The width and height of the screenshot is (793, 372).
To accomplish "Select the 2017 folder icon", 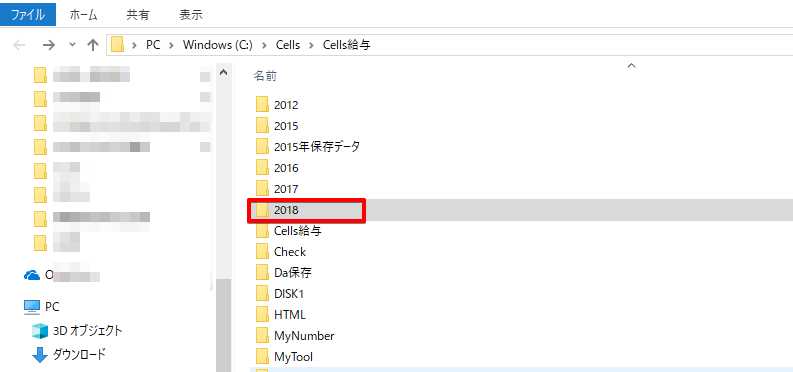I will 262,189.
